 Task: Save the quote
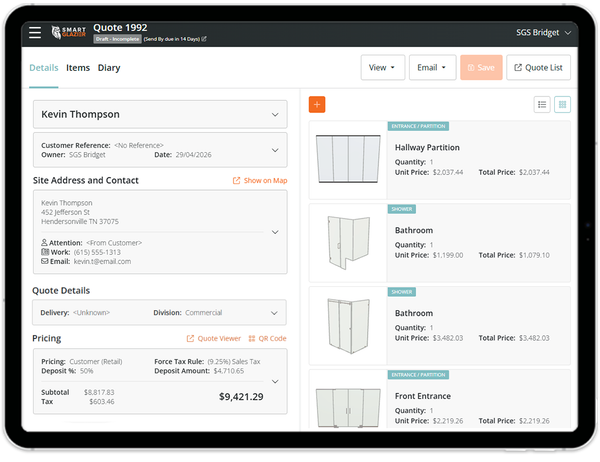(481, 67)
